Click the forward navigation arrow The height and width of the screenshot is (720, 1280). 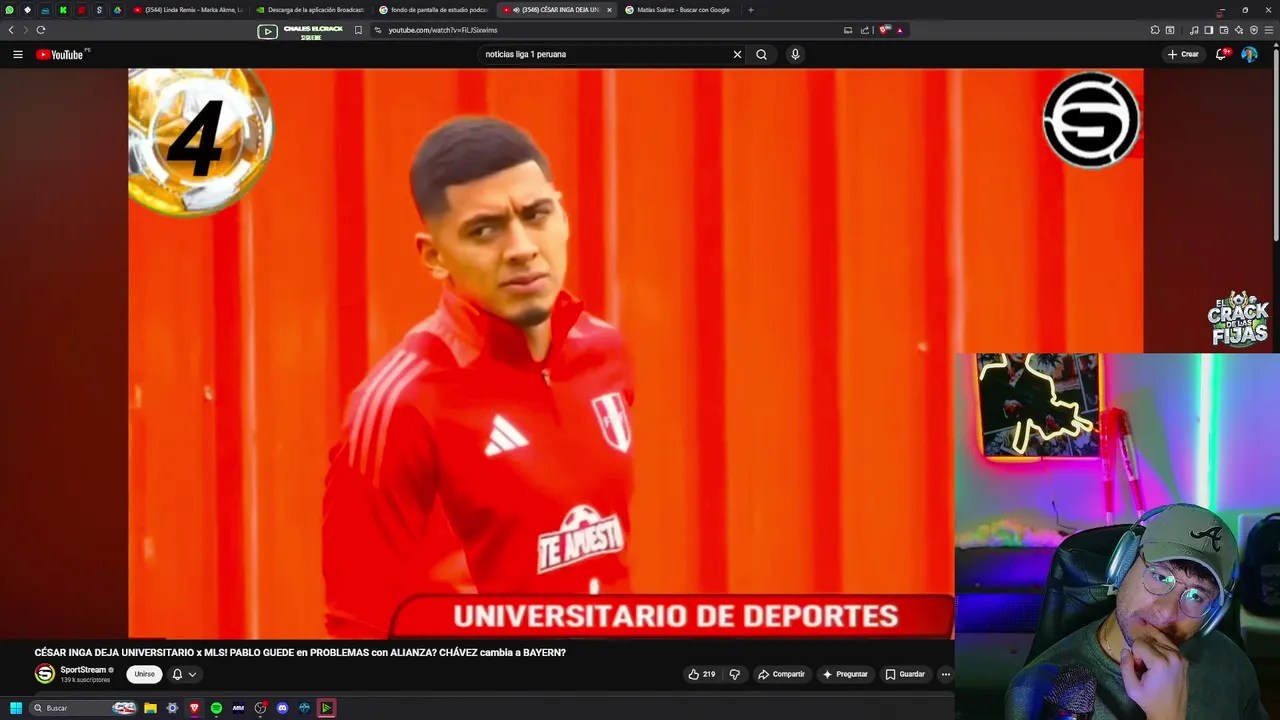pos(26,30)
